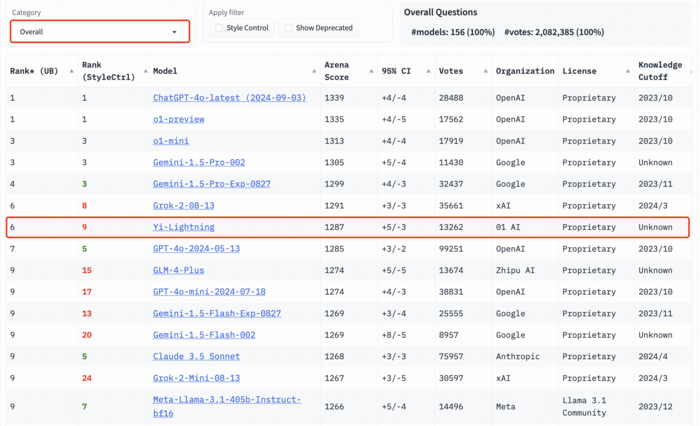Click the 01 AI organization cell
Screen dimensions: 700x426
click(x=508, y=227)
